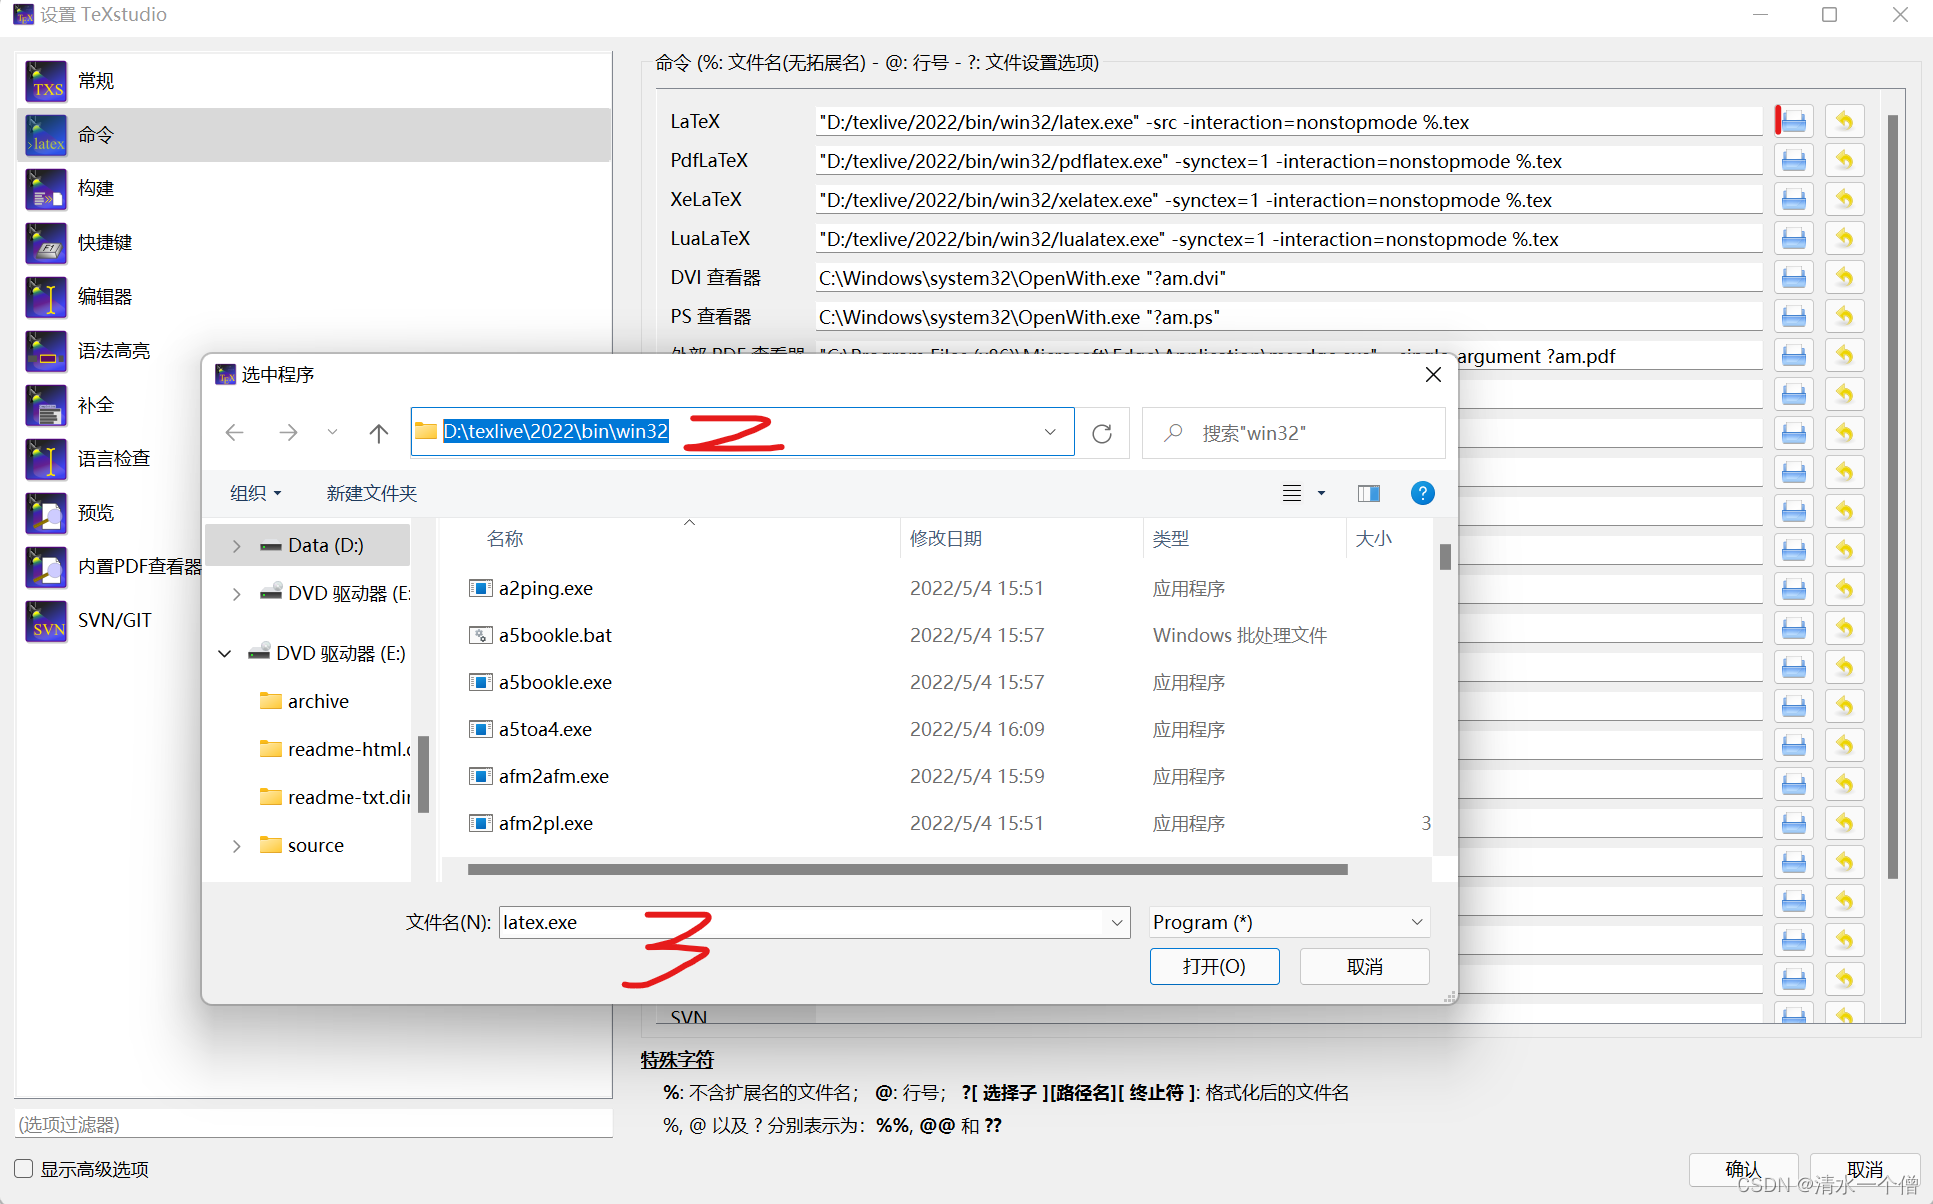Image resolution: width=1933 pixels, height=1204 pixels.
Task: Select the a5toa4.exe file entry
Action: tap(545, 729)
